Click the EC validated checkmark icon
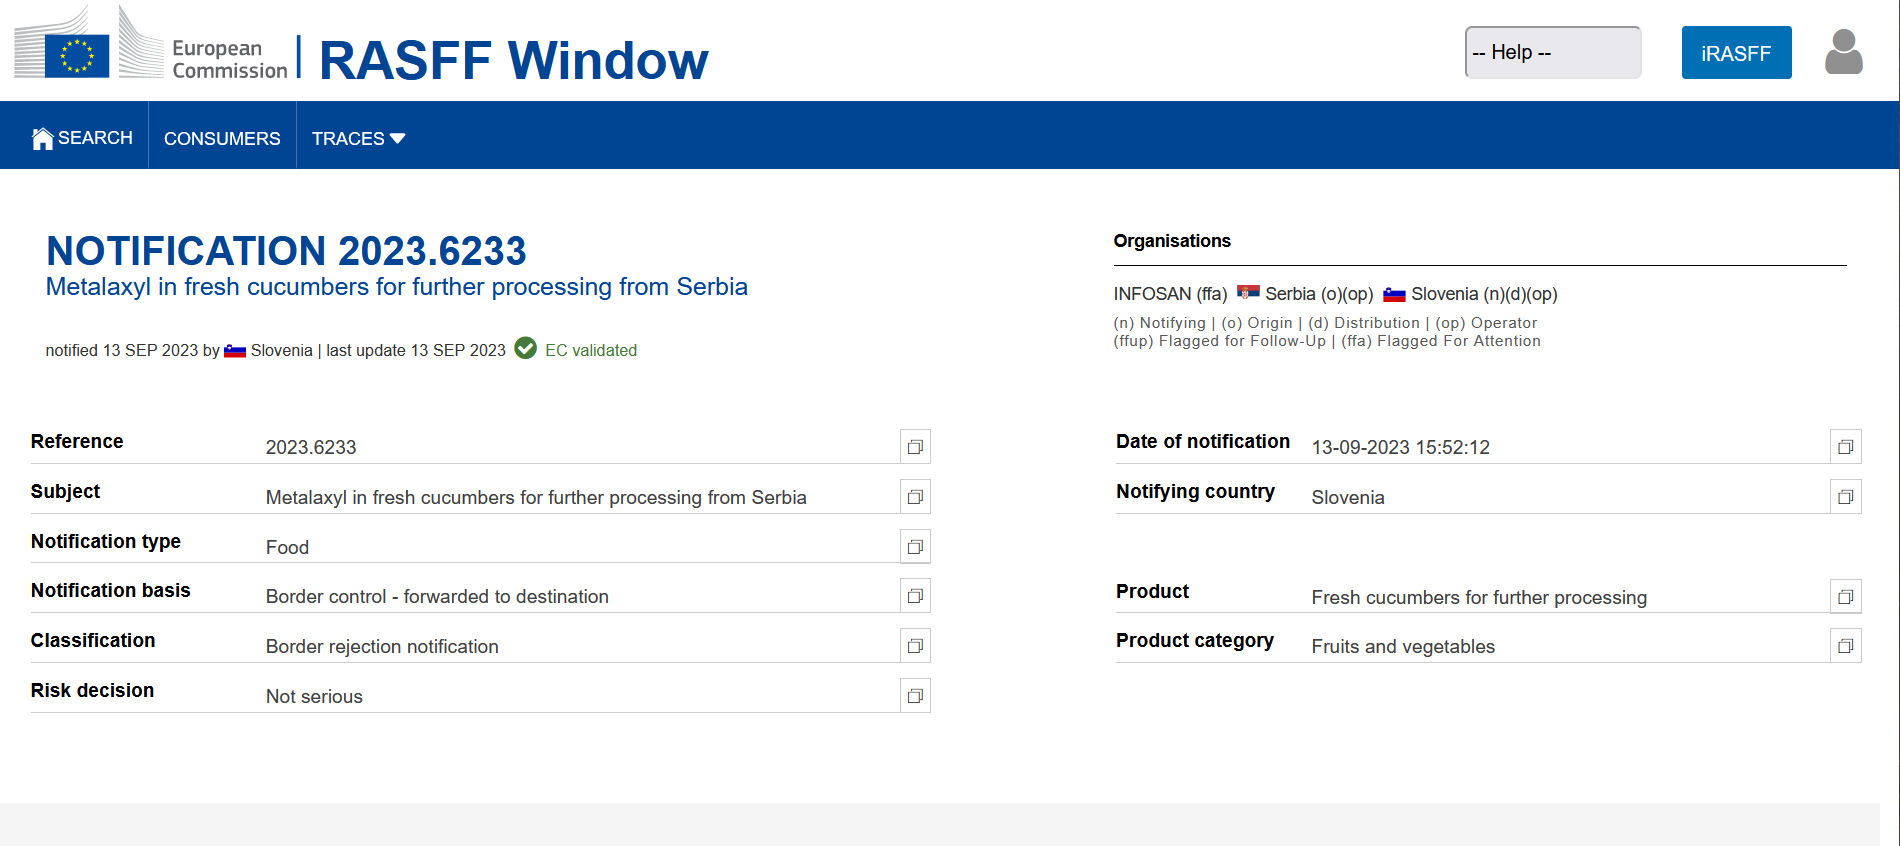Screen dimensions: 1900x846 pyautogui.click(x=526, y=348)
